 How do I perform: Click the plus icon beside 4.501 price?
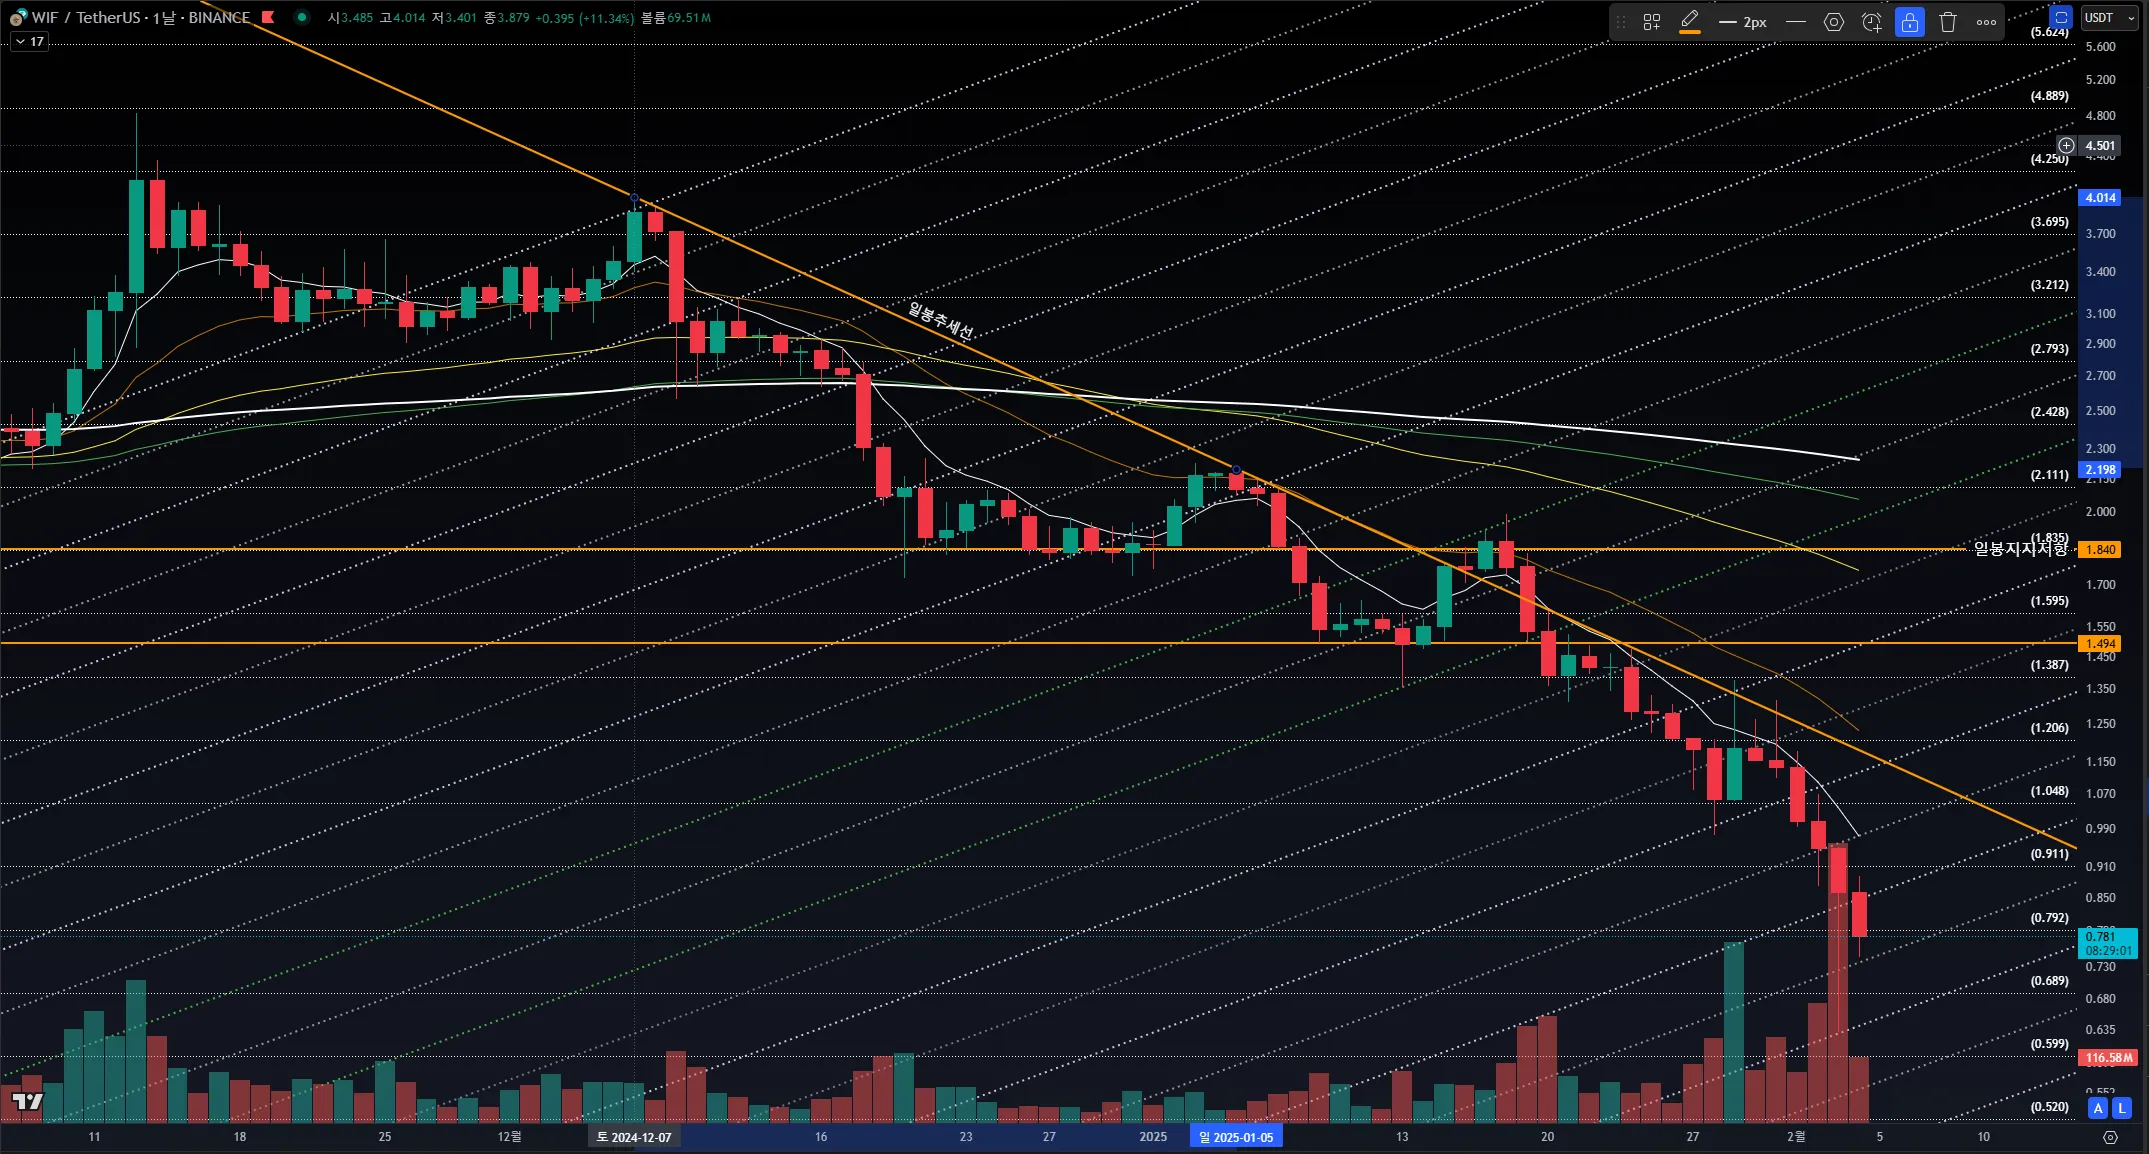click(x=2066, y=146)
